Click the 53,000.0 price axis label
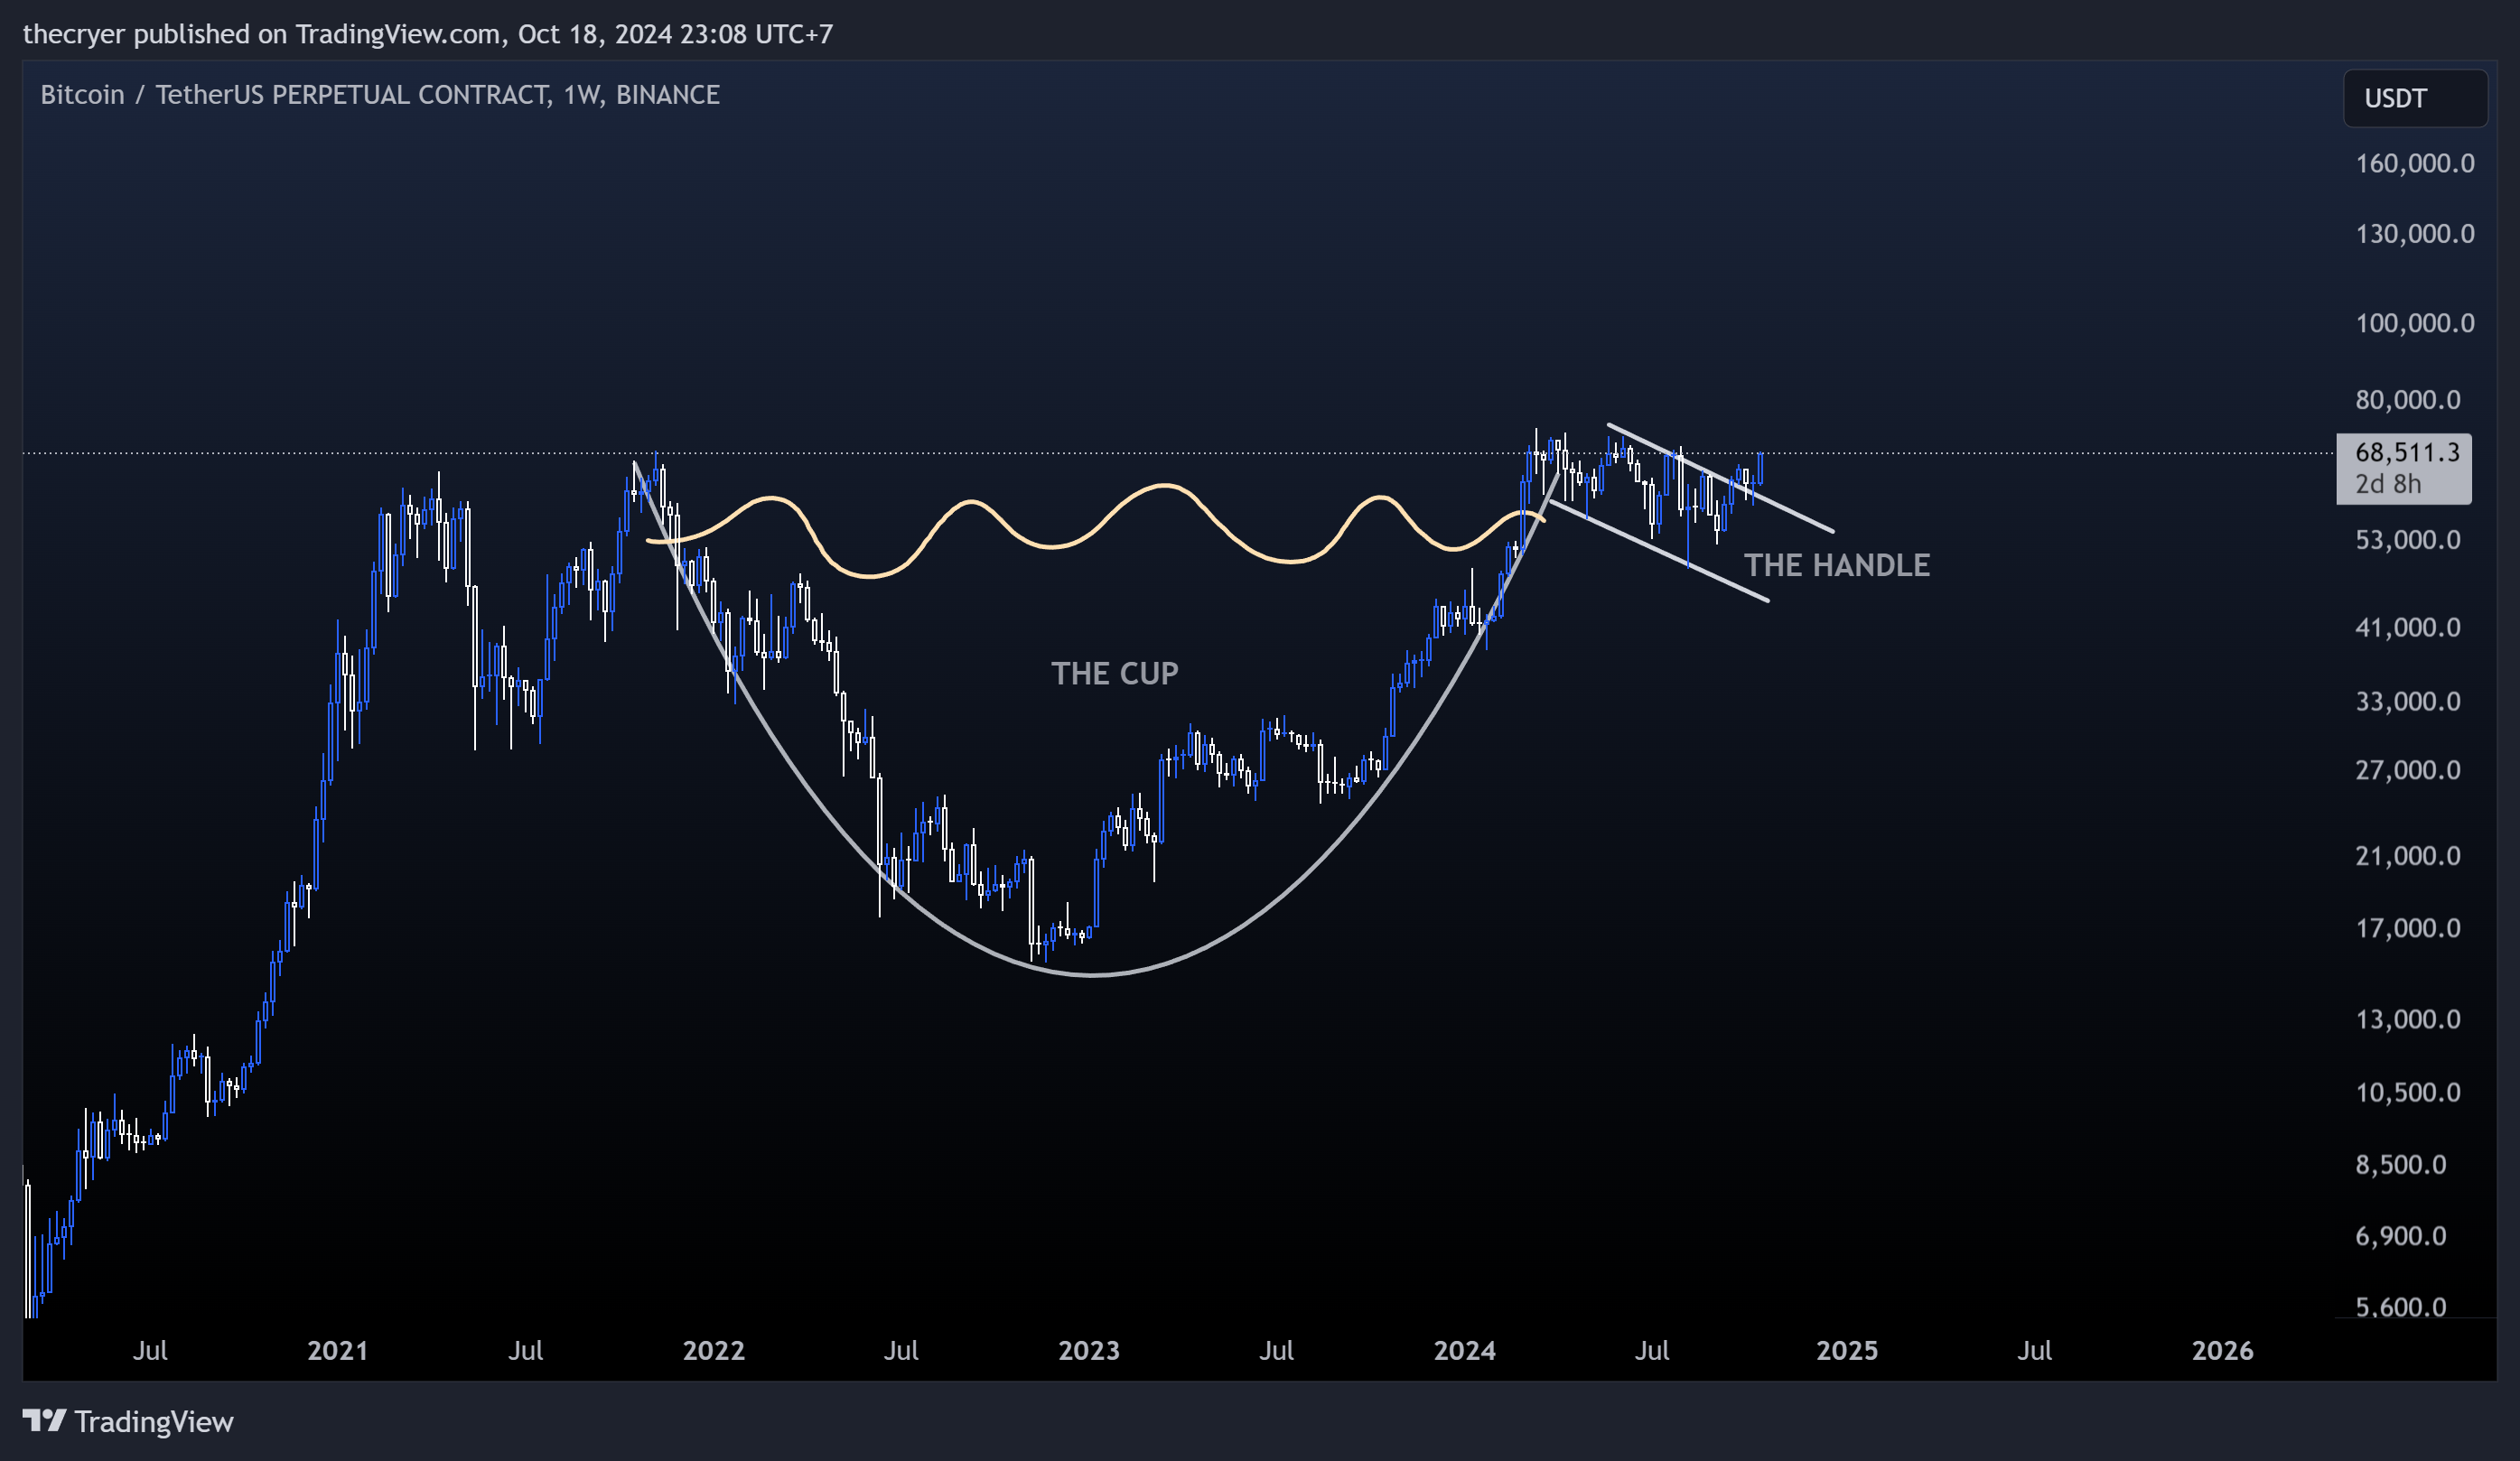The image size is (2520, 1461). pos(2407,540)
